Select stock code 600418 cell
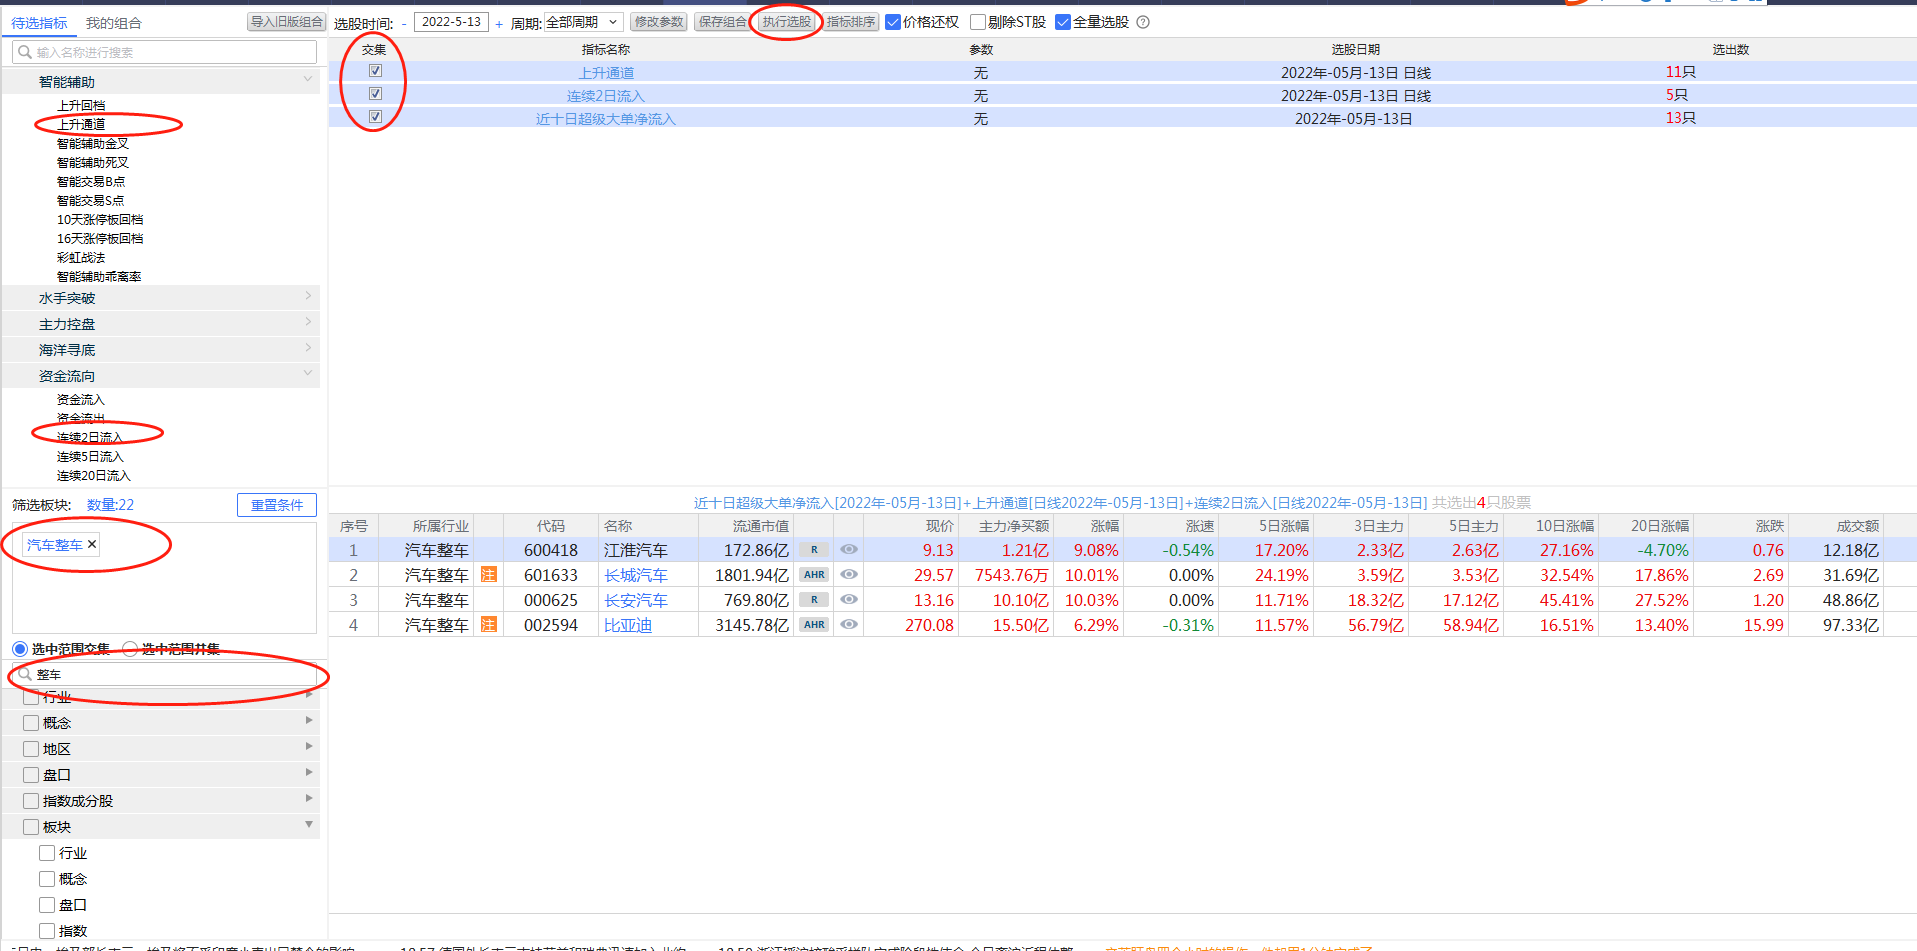The height and width of the screenshot is (951, 1917). 551,550
